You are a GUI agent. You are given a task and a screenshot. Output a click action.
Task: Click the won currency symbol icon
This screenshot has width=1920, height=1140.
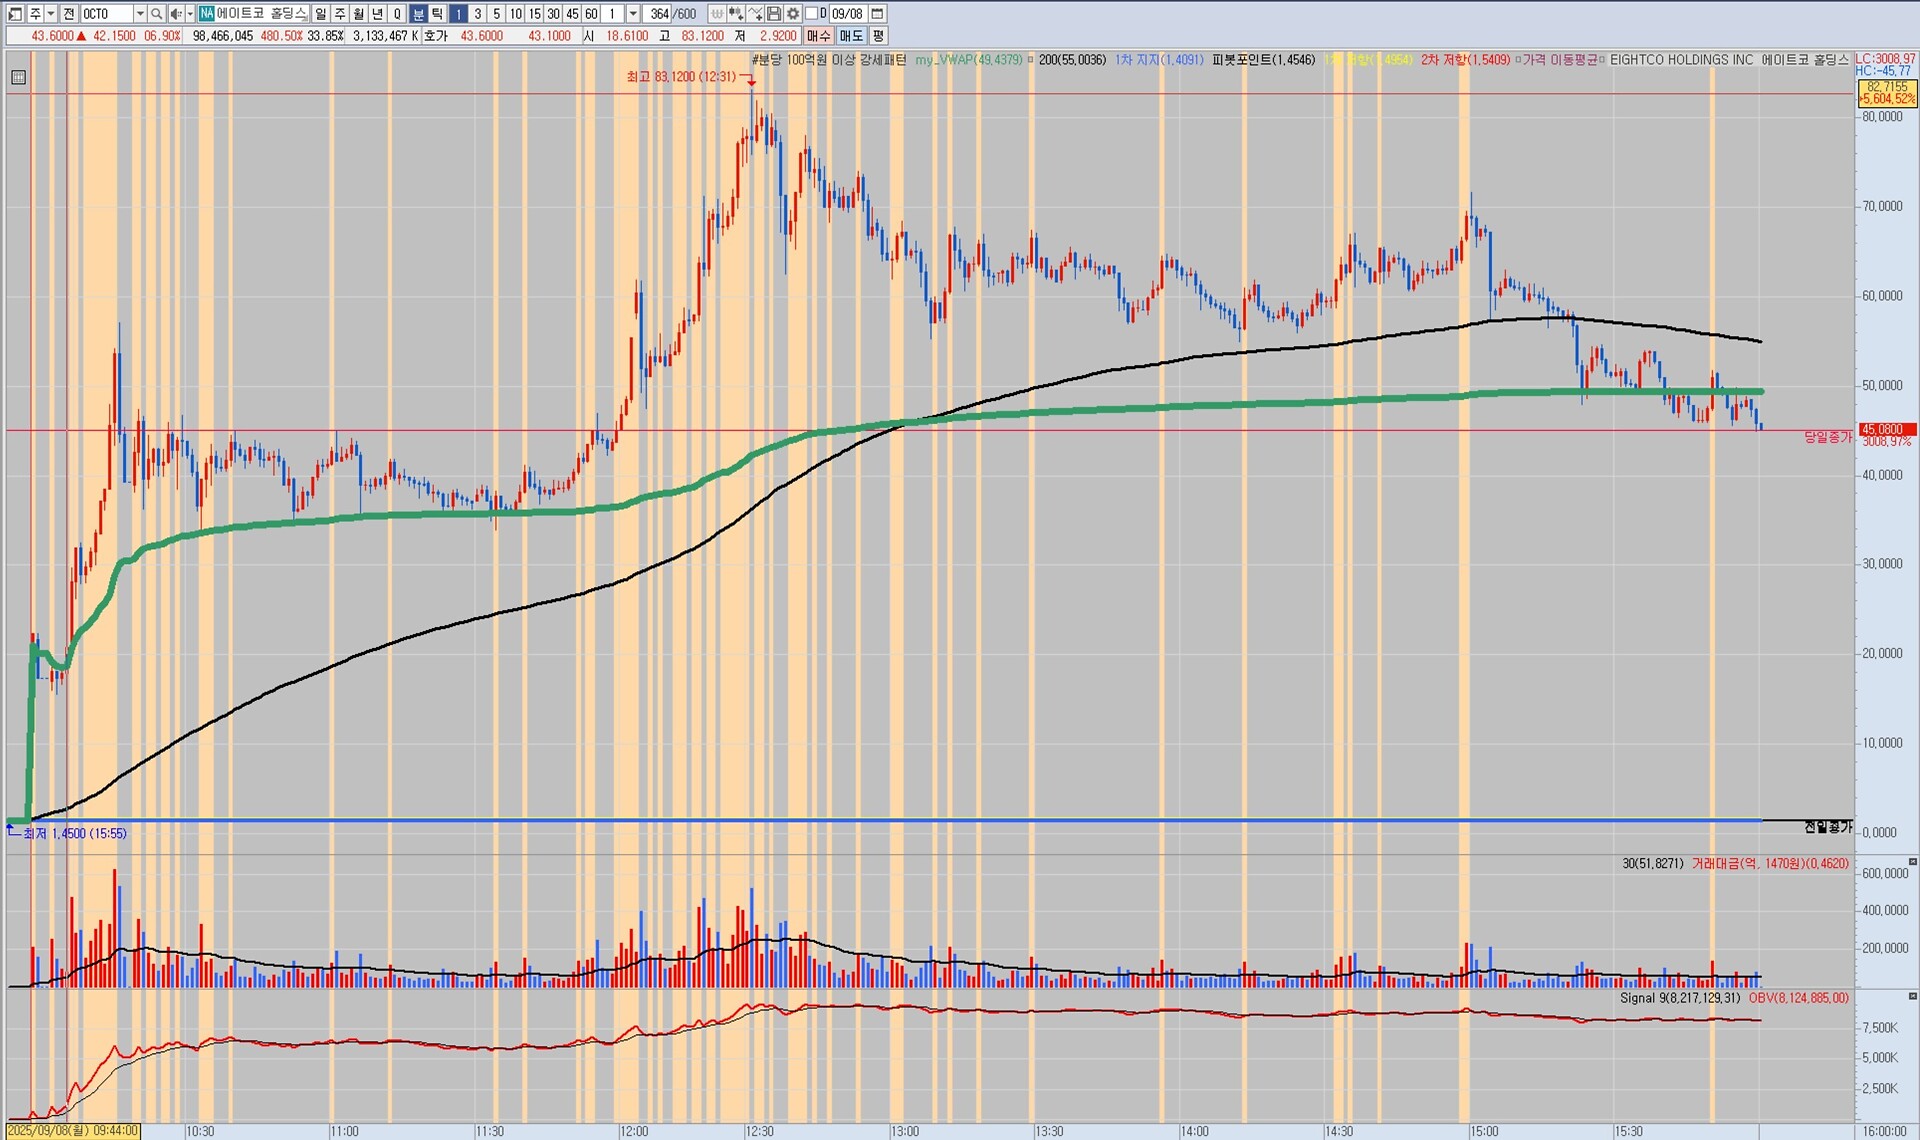coord(717,14)
